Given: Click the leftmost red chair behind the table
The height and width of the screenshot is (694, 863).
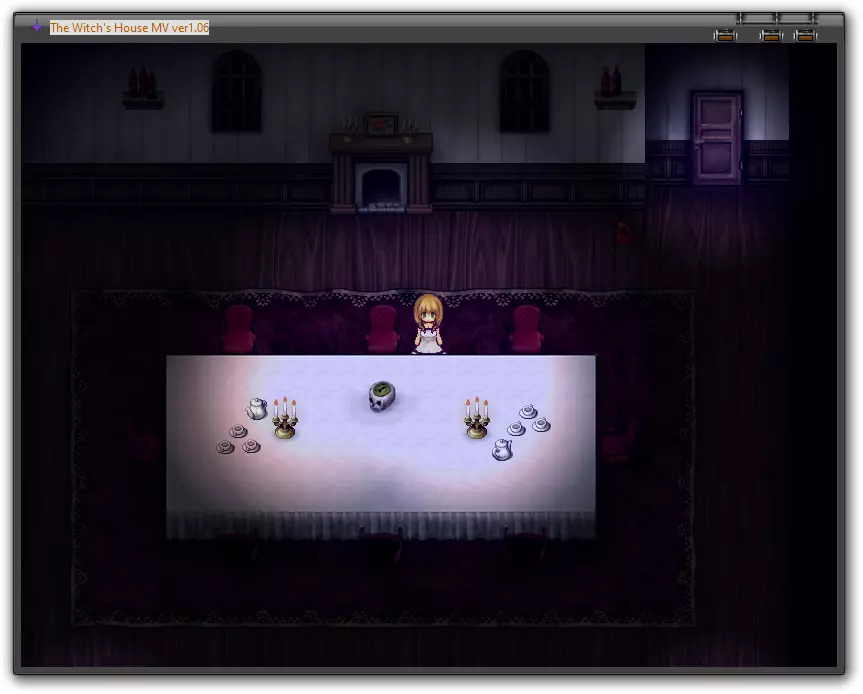Looking at the screenshot, I should click(239, 329).
